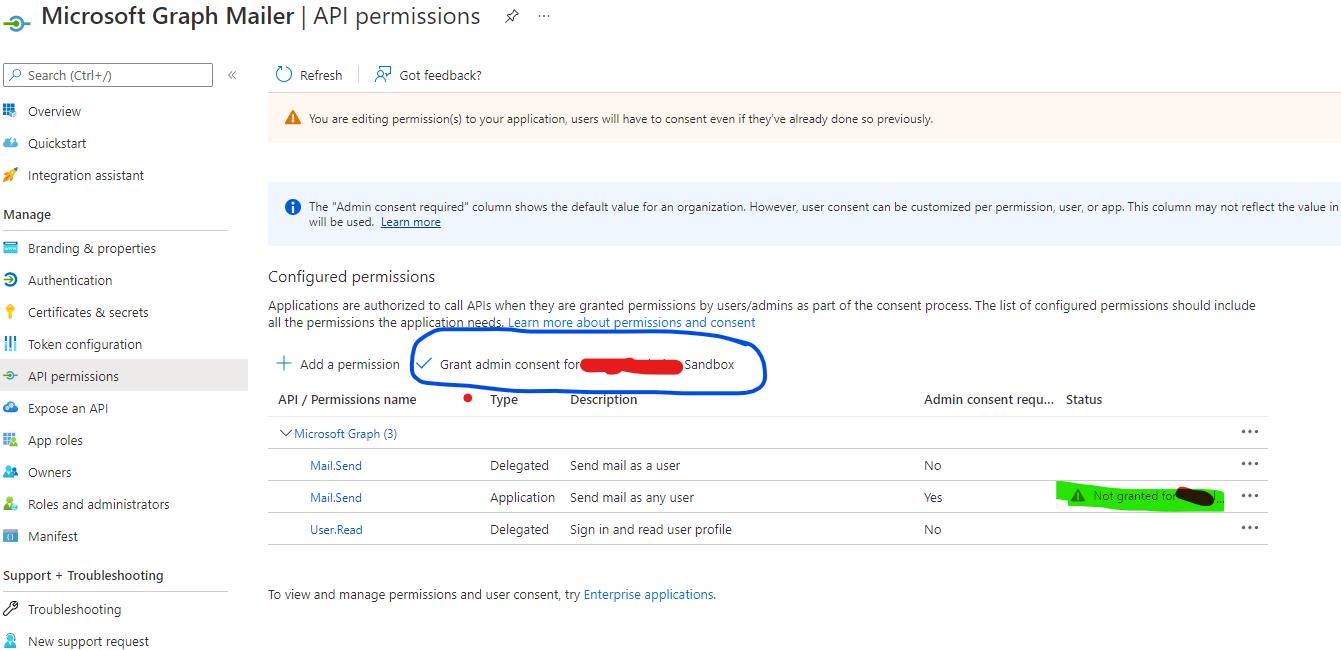Screen dimensions: 1341x650
Task: Click the App roles grid icon
Action: coord(10,440)
